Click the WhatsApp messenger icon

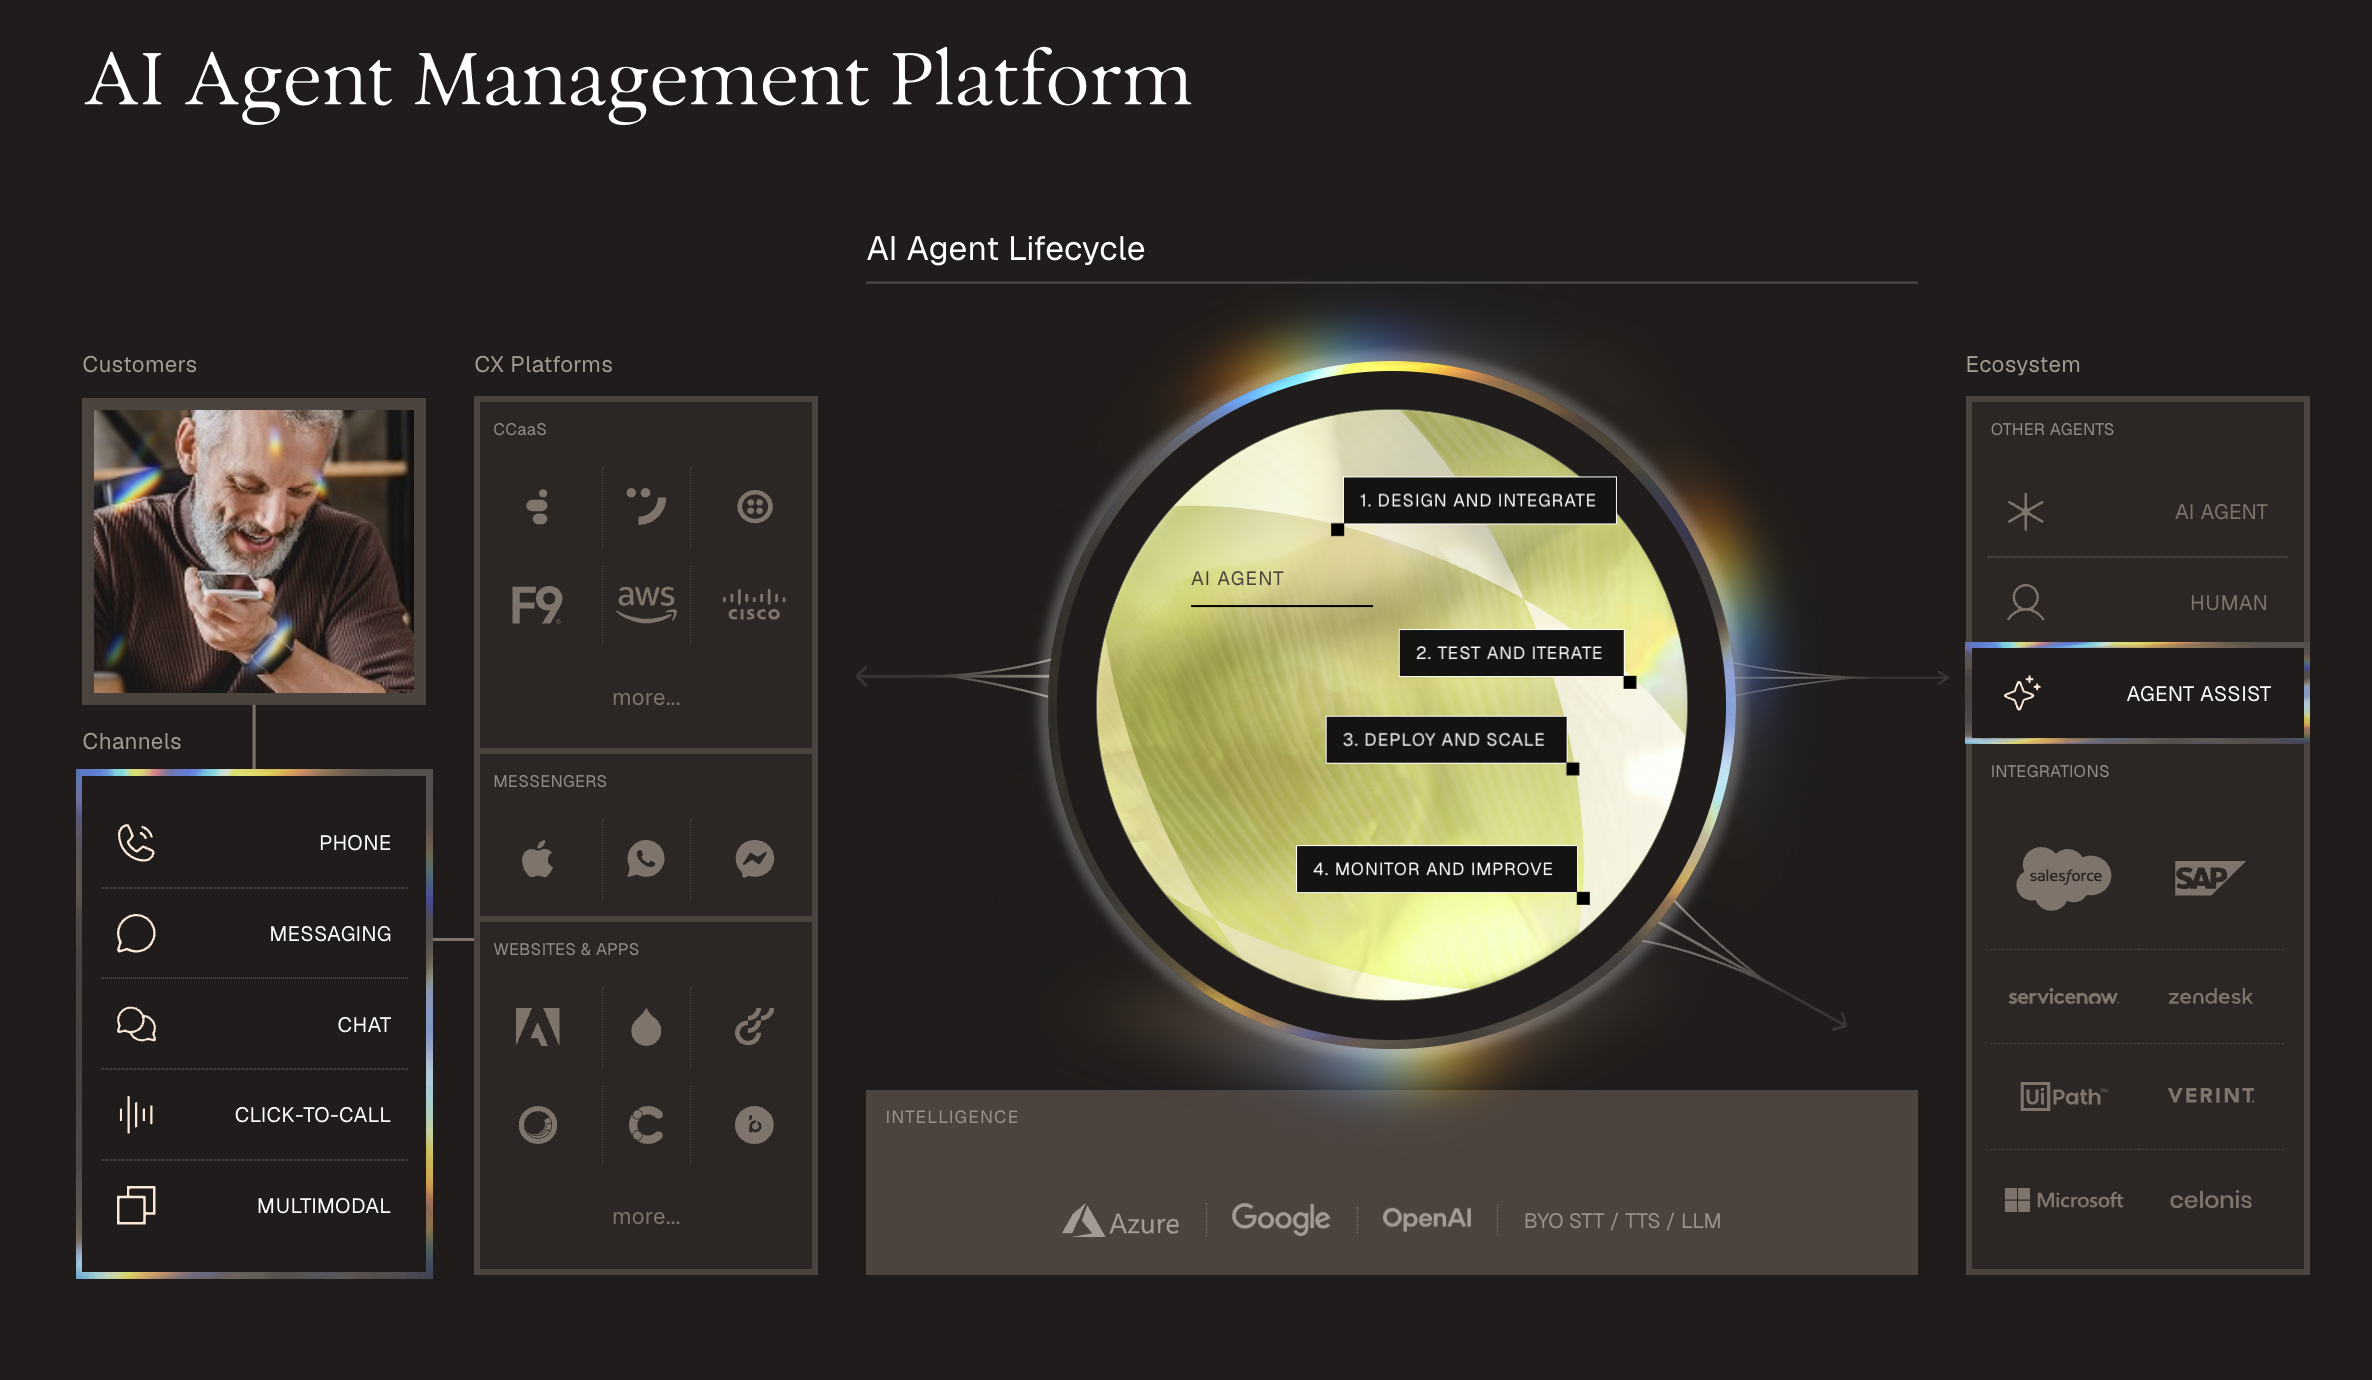[x=646, y=859]
